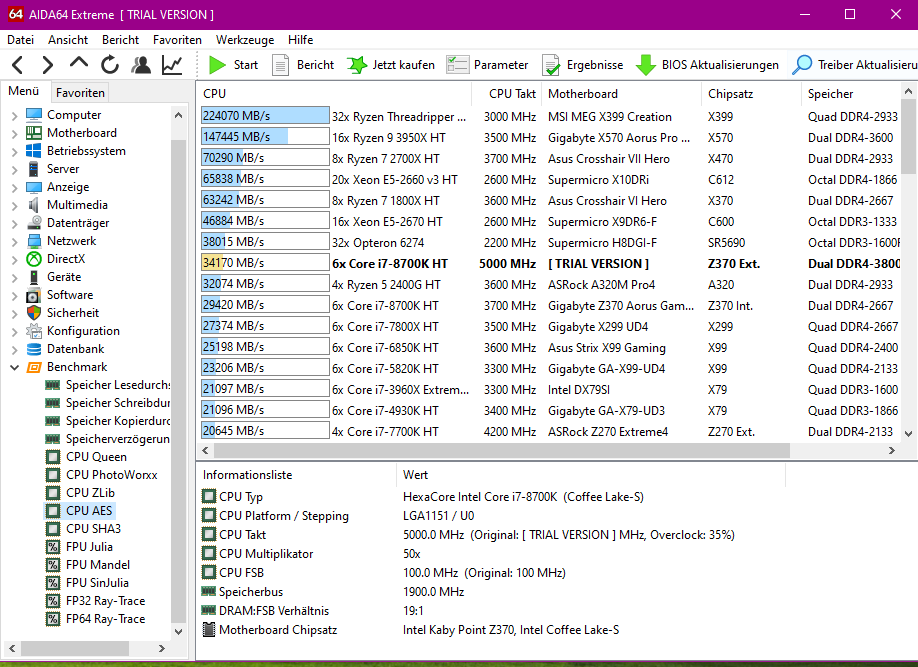Viewport: 918px width, 667px height.
Task: Select Konfiguration gear icon in the tree
Action: [x=34, y=331]
